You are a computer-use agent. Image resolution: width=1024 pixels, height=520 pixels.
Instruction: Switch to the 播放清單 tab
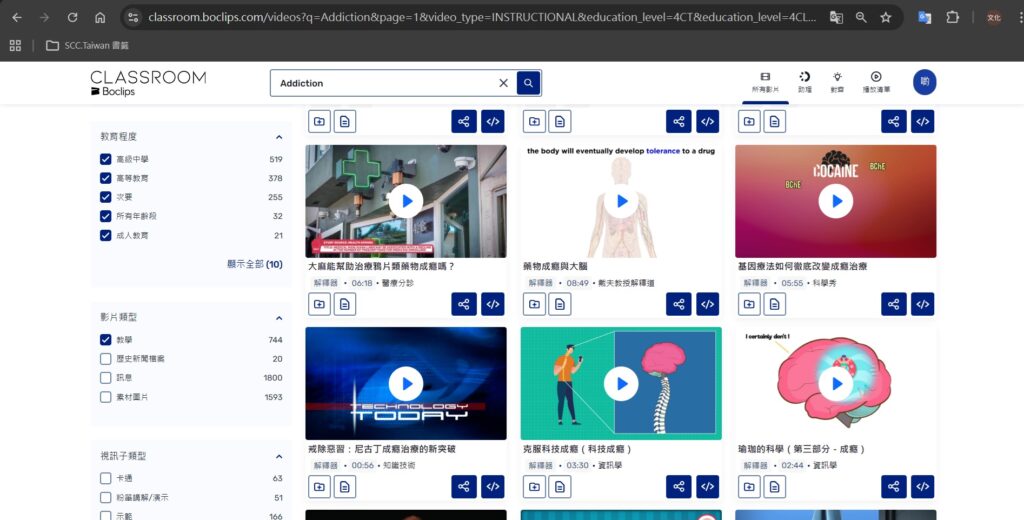(876, 82)
